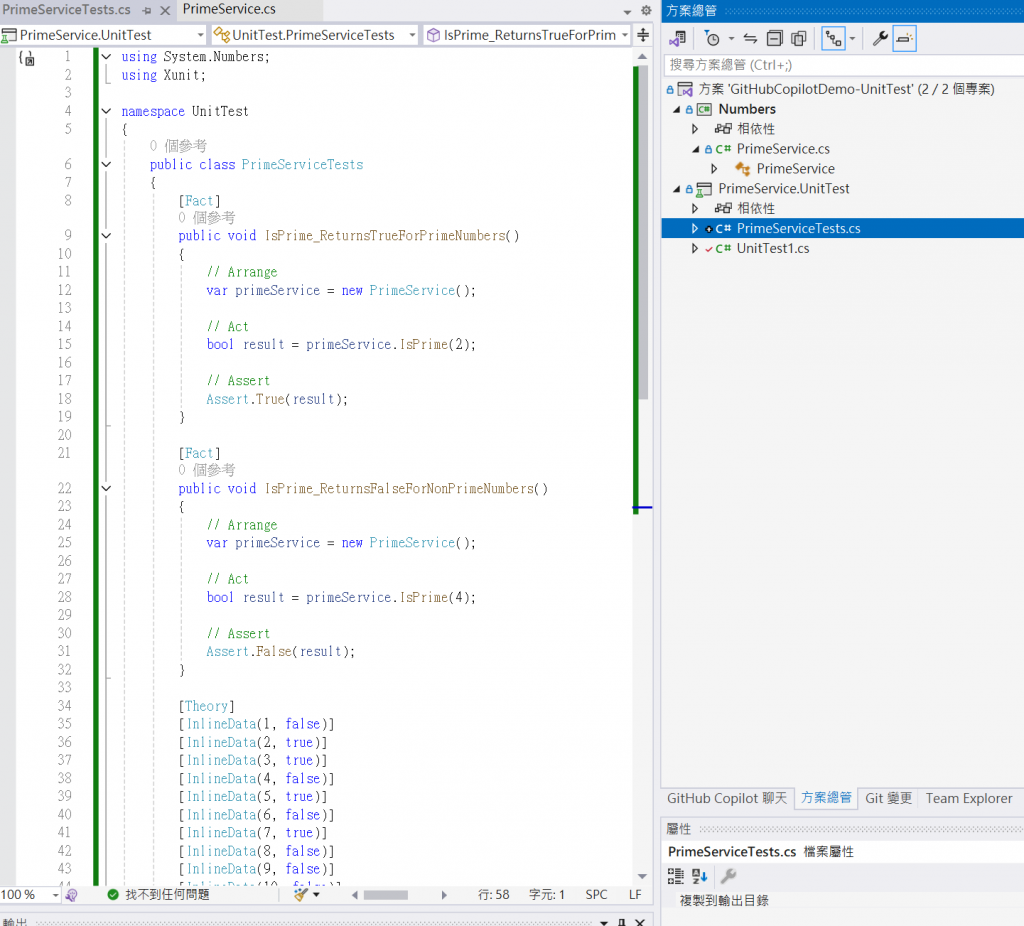Click the code cleanup broom icon
Screen dimensions: 1024x926
pos(300,895)
